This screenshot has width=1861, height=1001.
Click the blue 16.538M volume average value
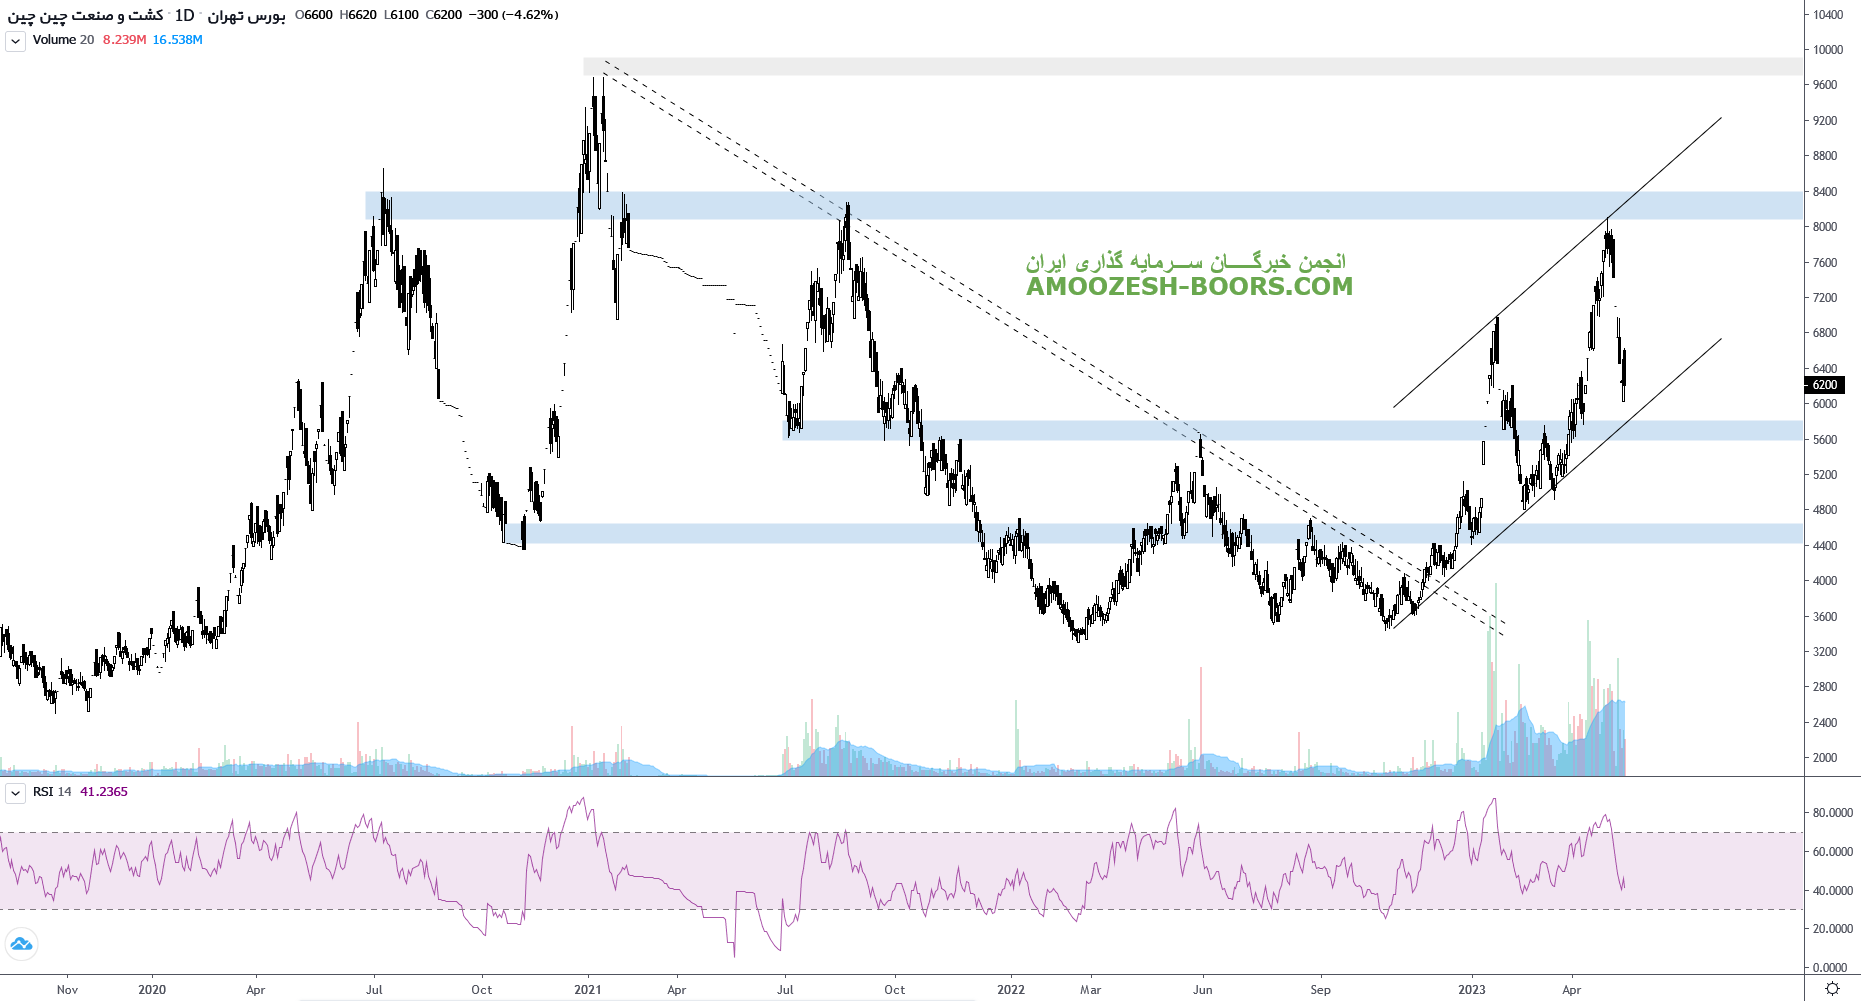click(177, 40)
